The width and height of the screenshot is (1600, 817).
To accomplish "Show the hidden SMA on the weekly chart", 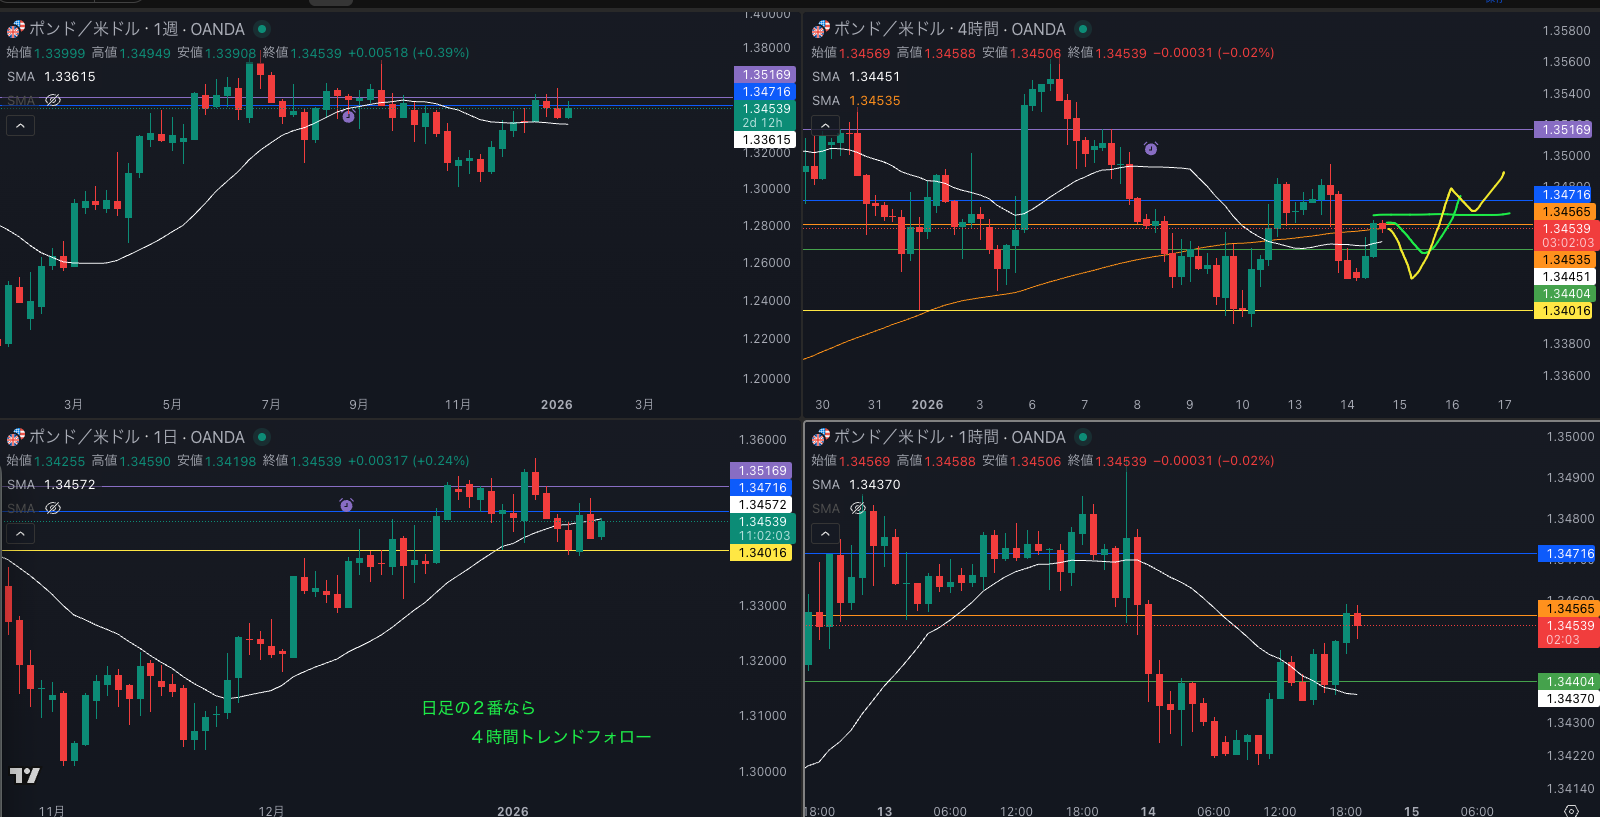I will tap(53, 100).
